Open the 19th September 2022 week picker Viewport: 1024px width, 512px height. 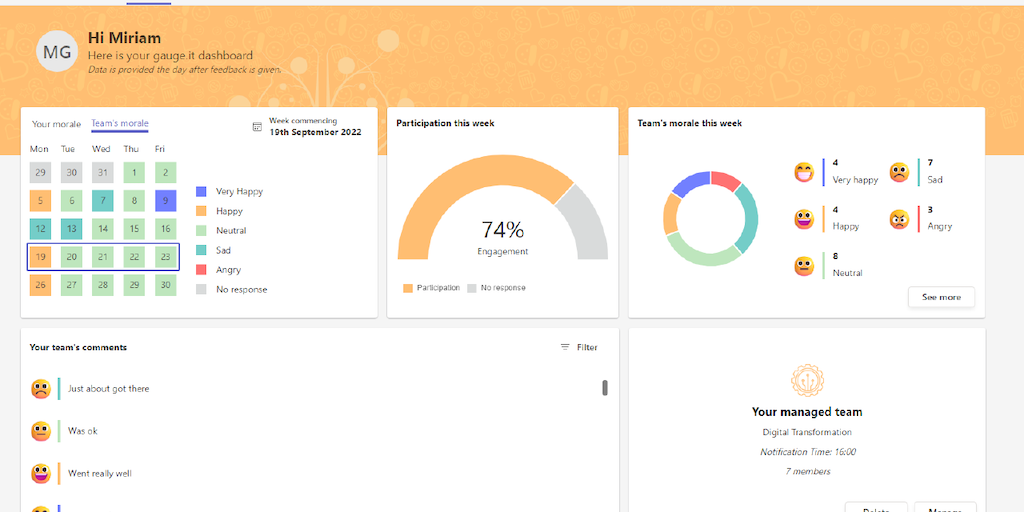point(315,132)
